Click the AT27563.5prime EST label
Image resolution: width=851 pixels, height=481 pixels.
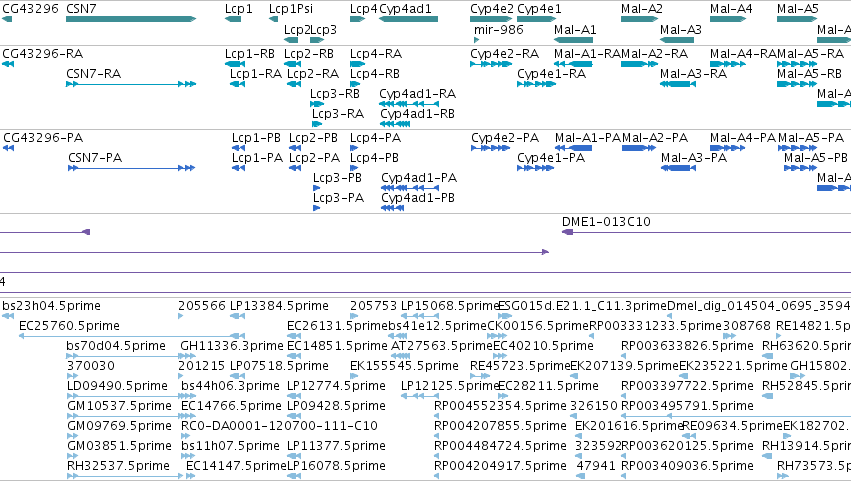coord(441,346)
